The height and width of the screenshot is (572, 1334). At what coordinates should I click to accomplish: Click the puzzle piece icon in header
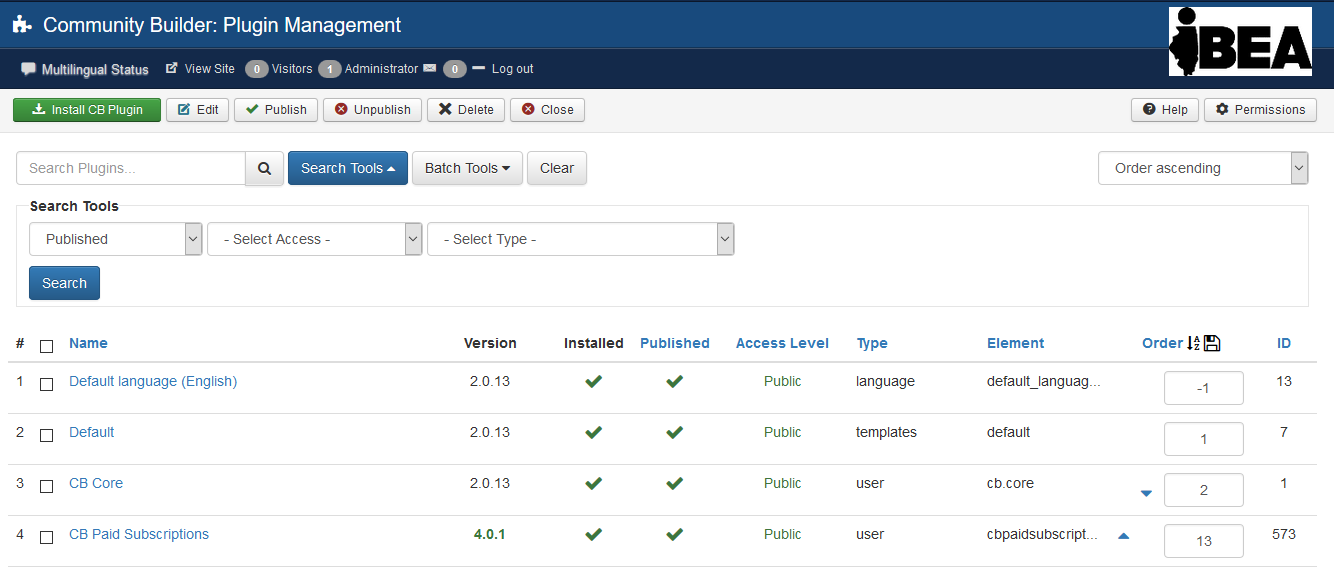22,25
